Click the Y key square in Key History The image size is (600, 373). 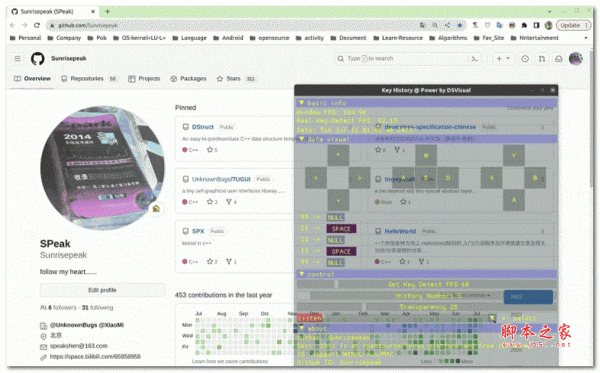pyautogui.click(x=514, y=155)
